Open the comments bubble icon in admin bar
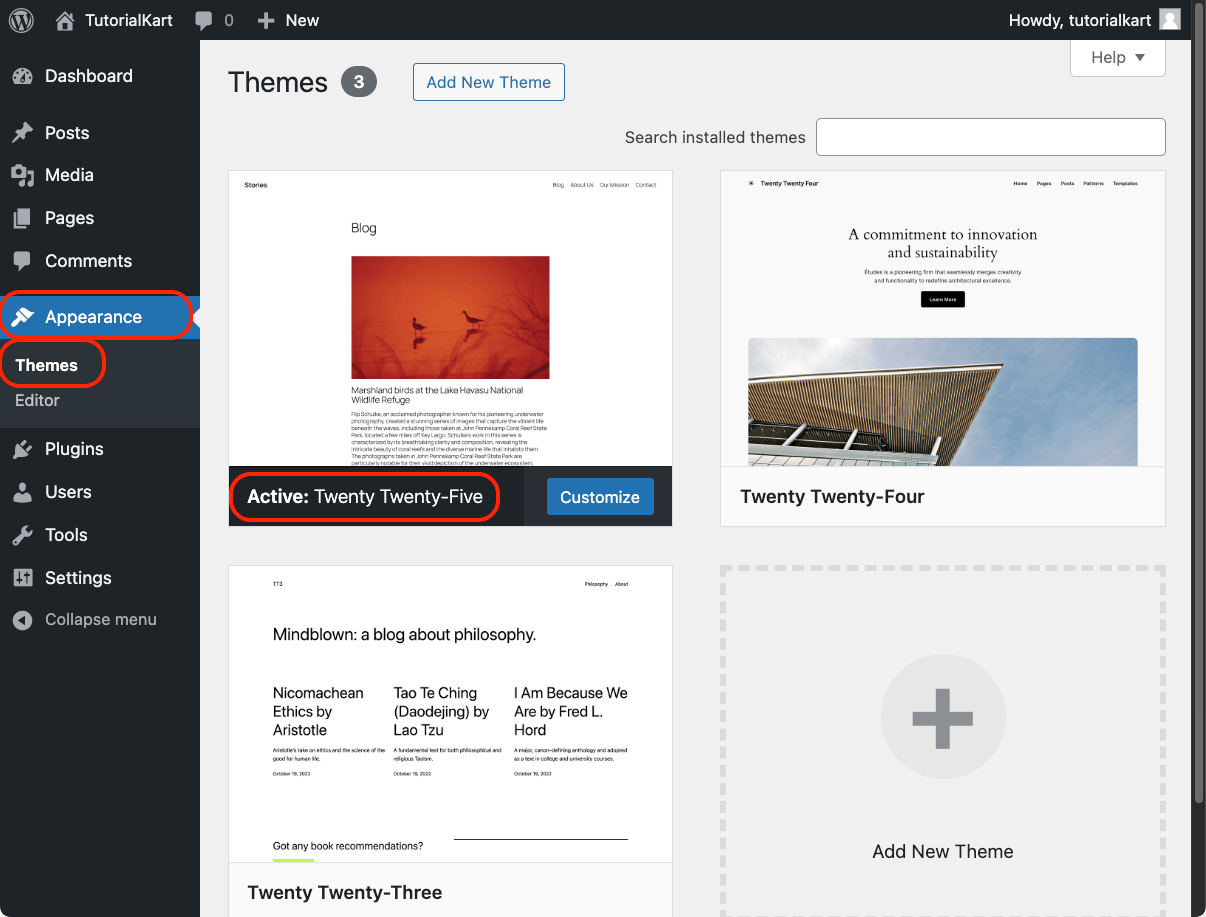Image resolution: width=1206 pixels, height=917 pixels. (x=204, y=20)
